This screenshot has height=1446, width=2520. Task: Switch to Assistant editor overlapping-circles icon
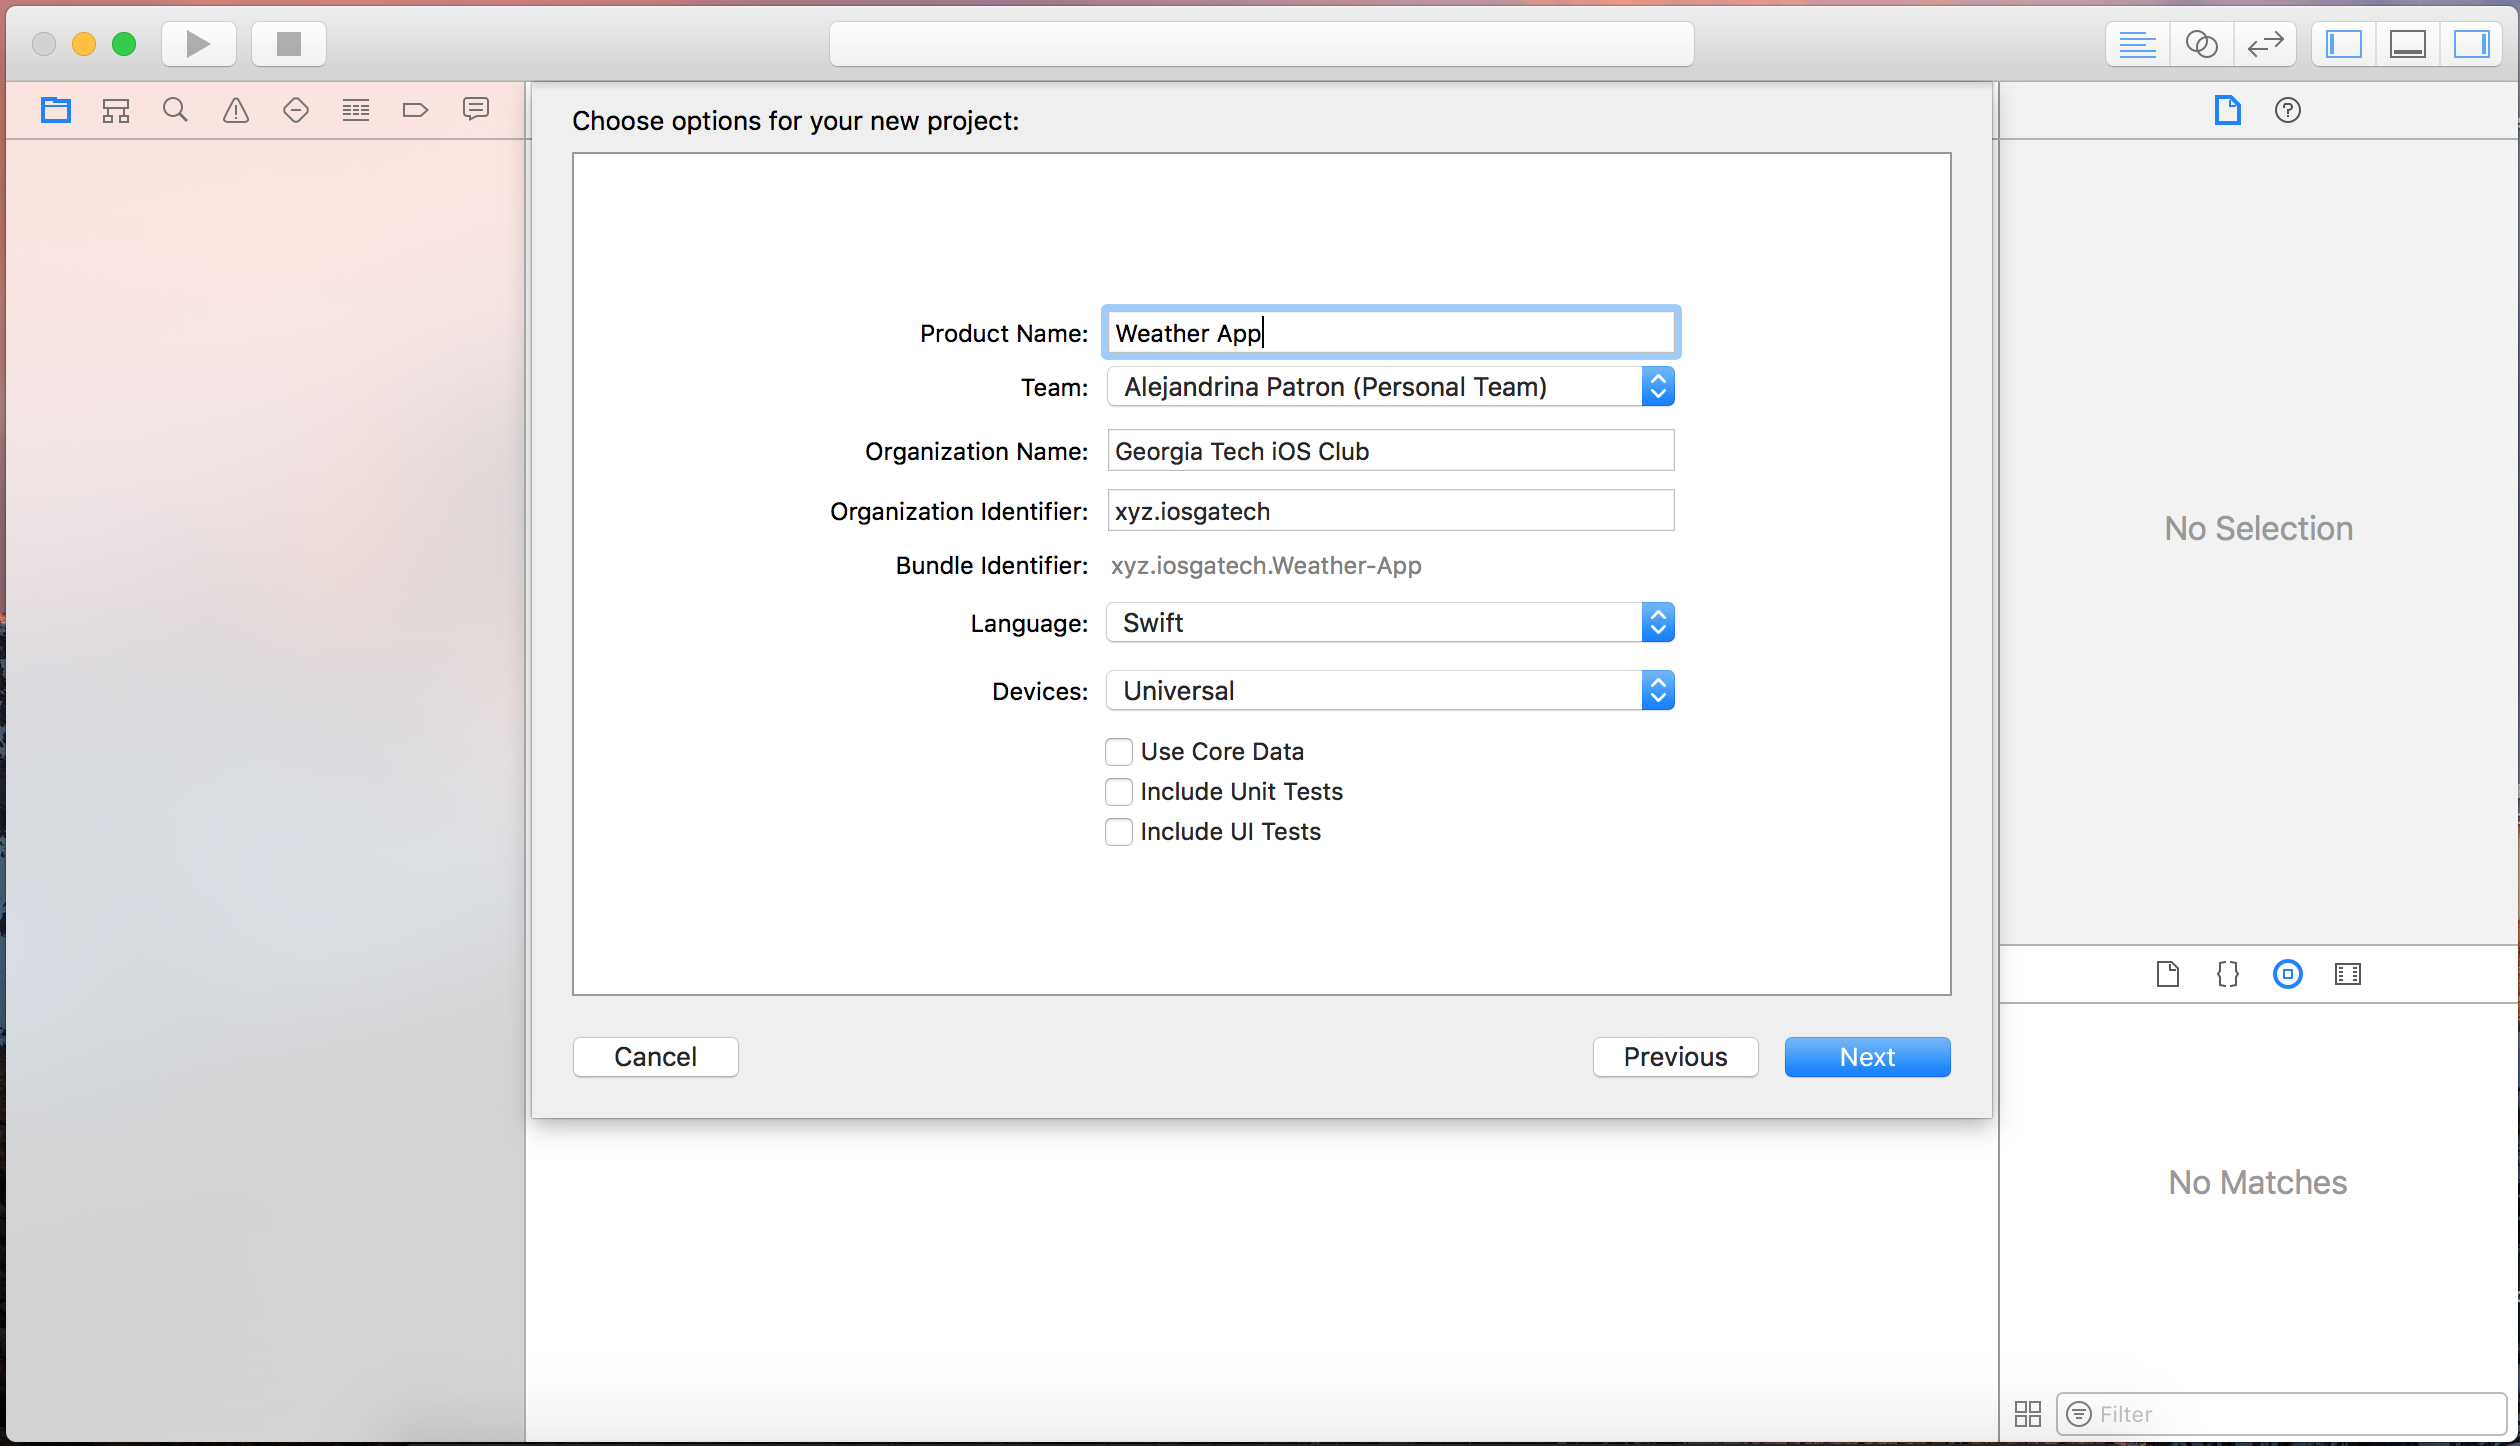tap(2201, 44)
